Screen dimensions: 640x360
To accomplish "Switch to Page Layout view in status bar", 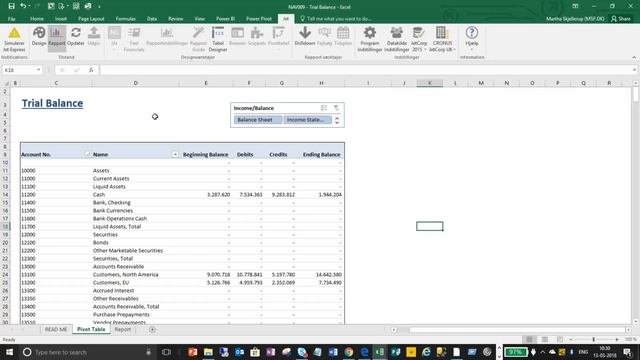I will (x=544, y=339).
